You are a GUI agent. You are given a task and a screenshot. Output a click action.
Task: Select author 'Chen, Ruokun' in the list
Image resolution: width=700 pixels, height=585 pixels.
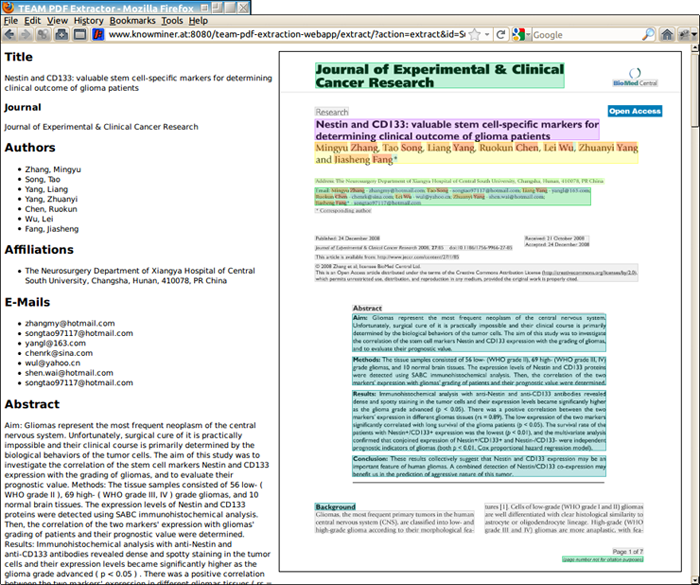[51, 209]
